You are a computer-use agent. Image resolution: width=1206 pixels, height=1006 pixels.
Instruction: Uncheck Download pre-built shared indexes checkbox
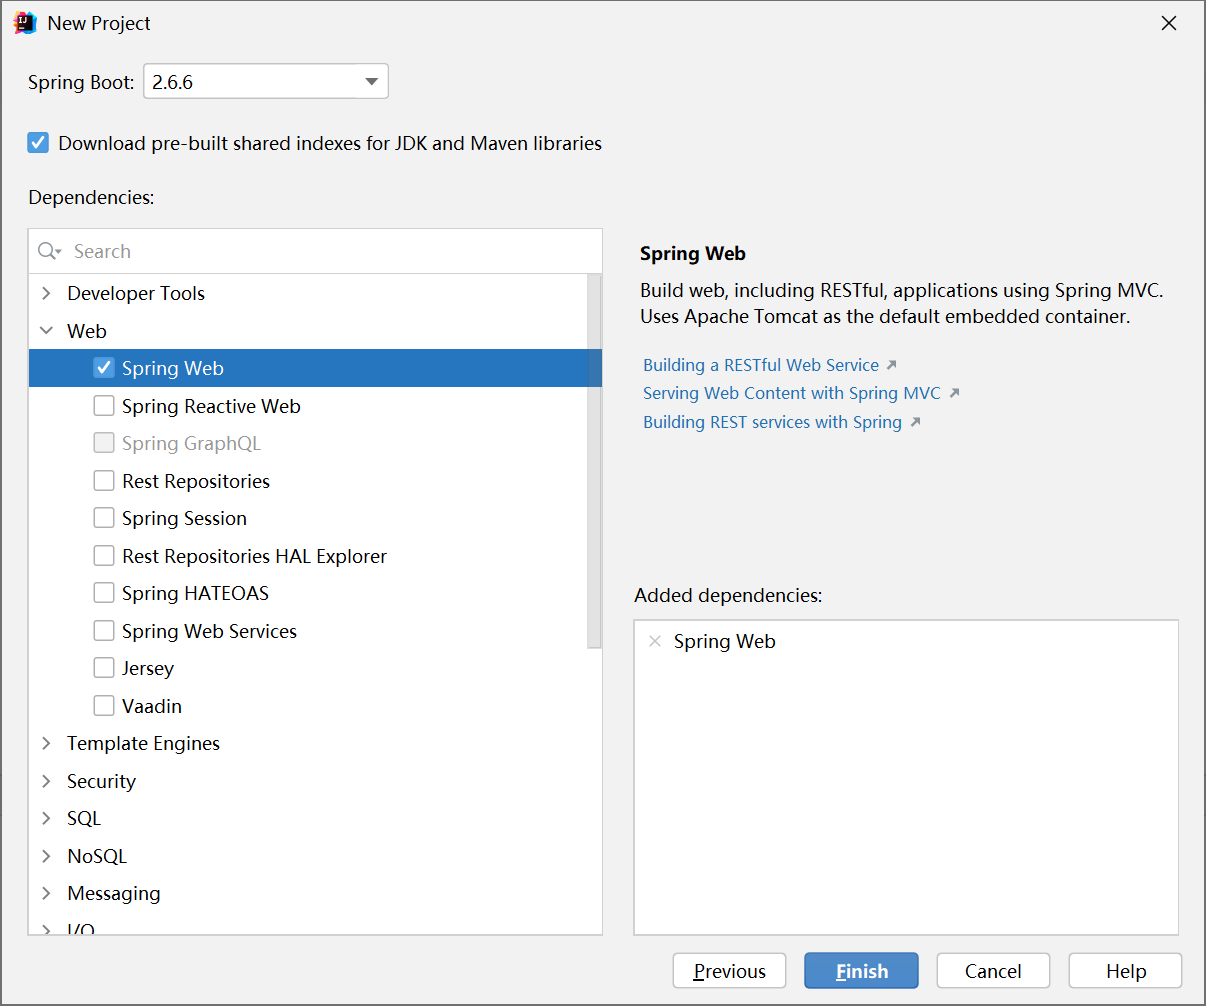(x=38, y=143)
